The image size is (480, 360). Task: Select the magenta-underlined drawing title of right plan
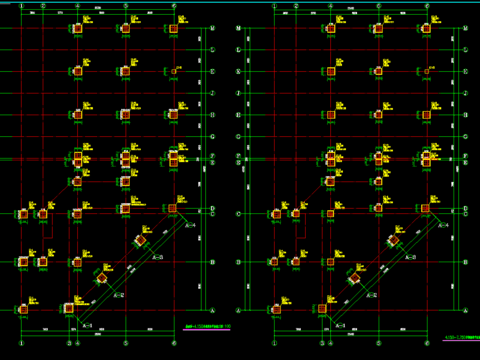[462, 337]
